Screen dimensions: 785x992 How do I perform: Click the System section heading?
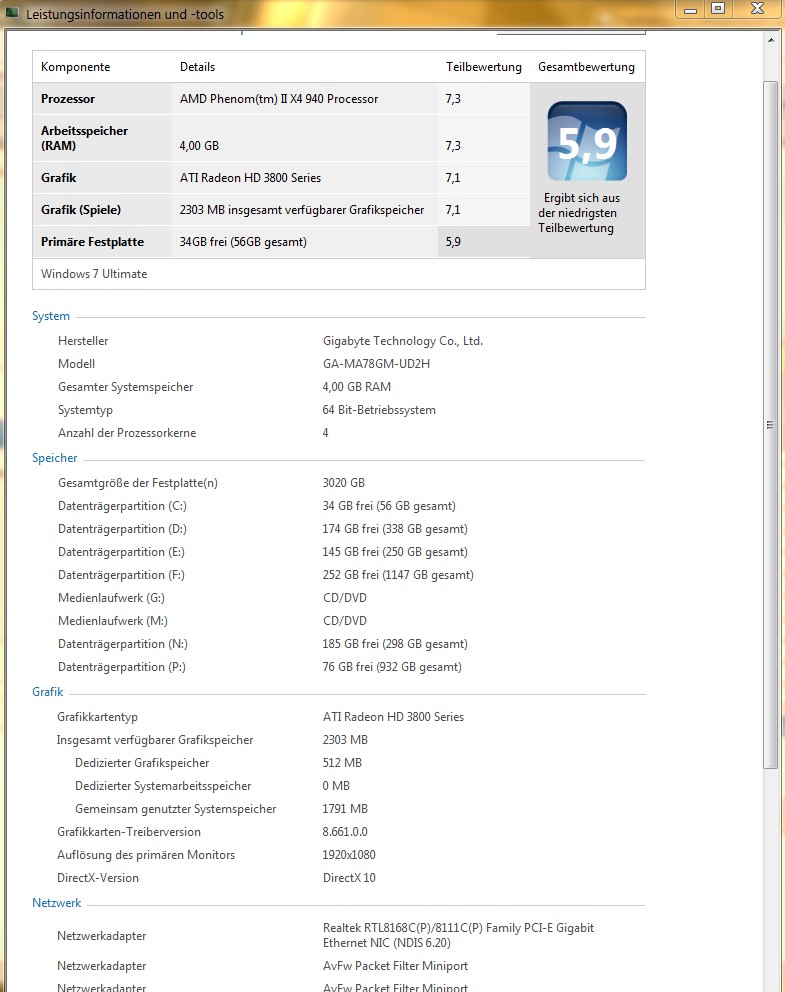coord(51,316)
